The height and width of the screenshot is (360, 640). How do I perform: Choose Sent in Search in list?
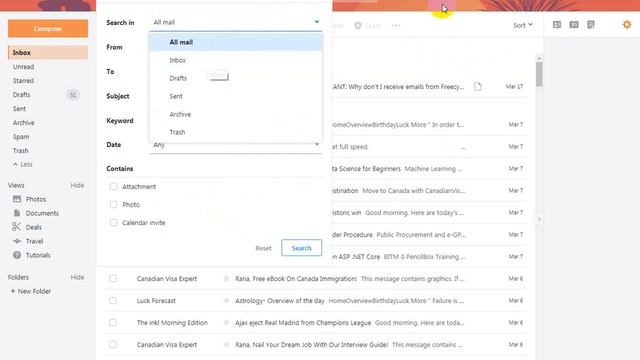pos(236,96)
